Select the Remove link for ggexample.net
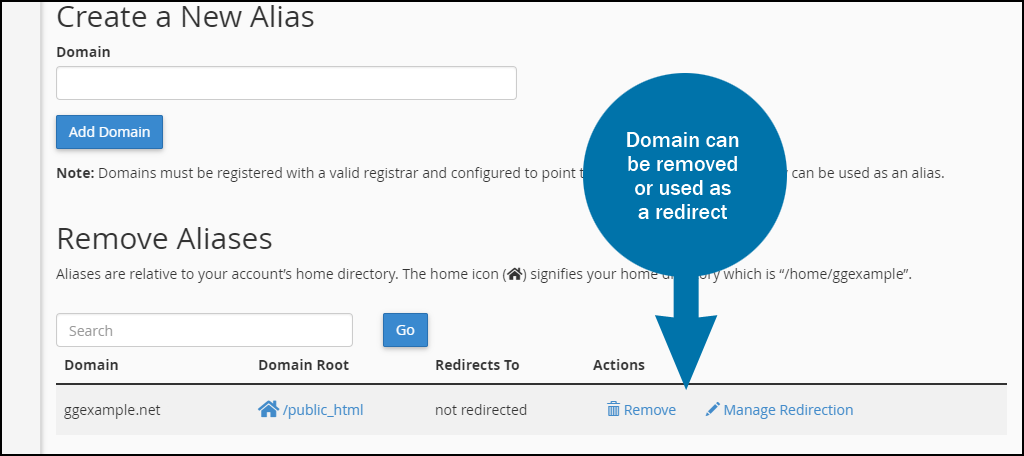Image resolution: width=1024 pixels, height=456 pixels. click(650, 410)
